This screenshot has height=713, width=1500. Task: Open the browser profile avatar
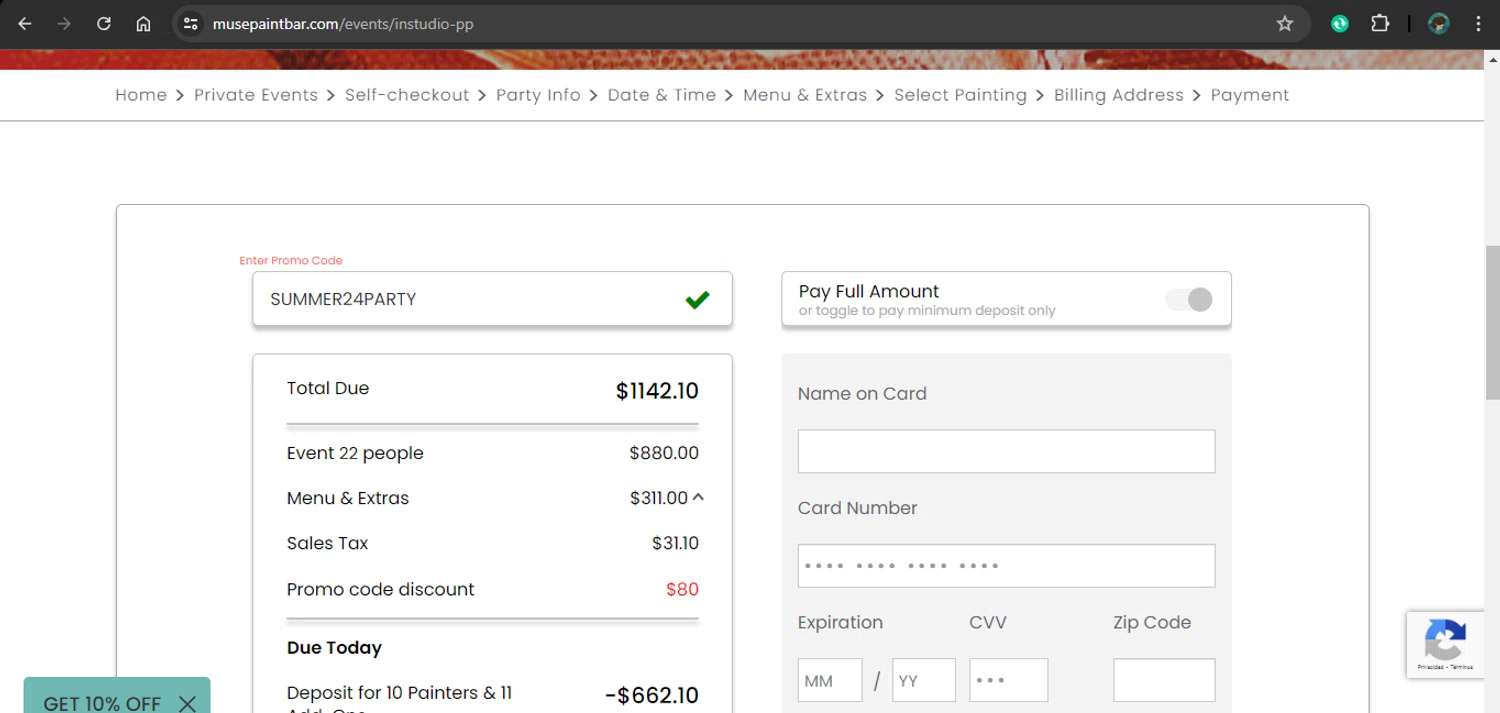coord(1439,24)
